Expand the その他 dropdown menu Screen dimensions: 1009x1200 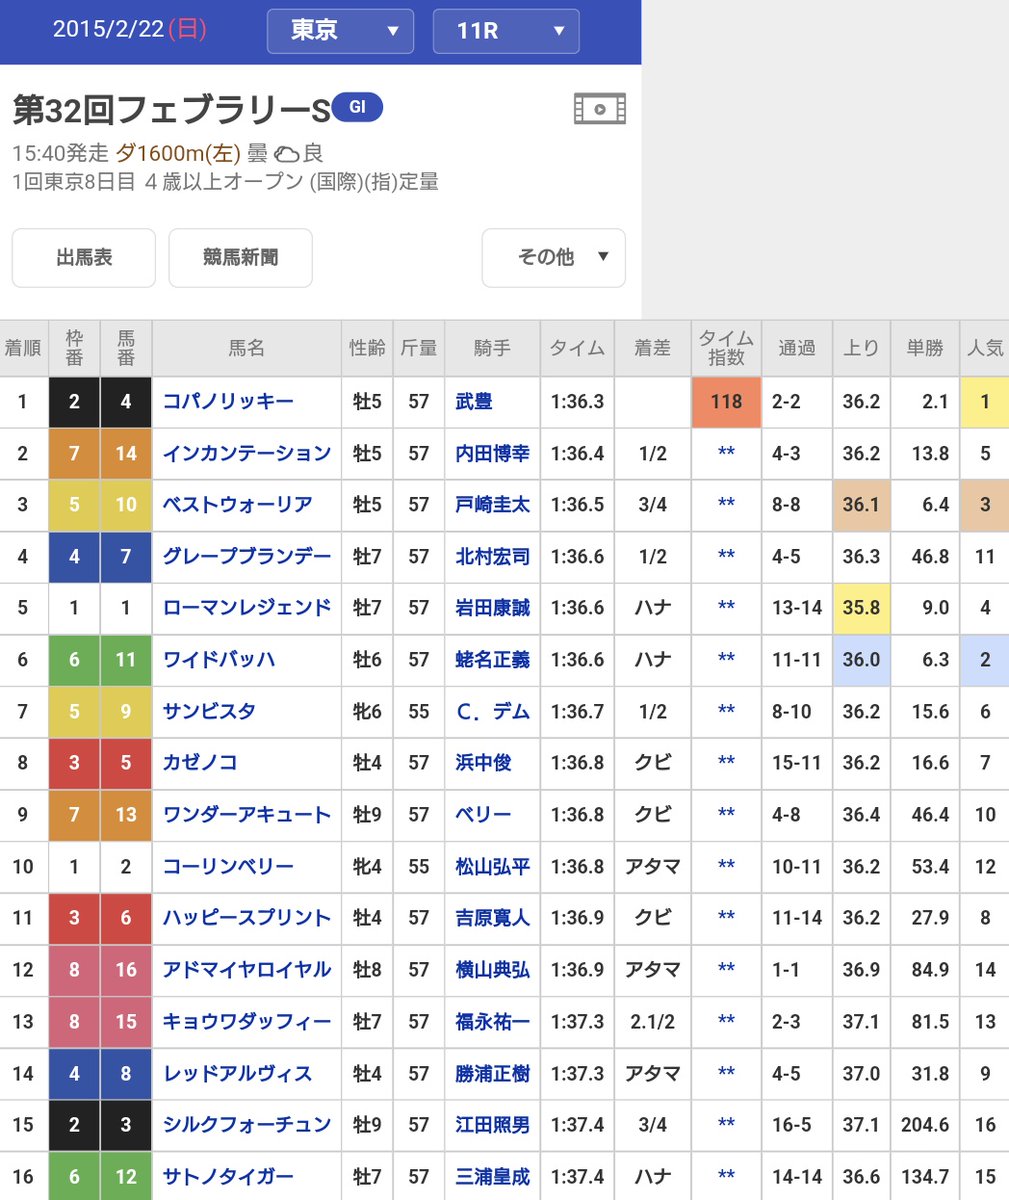click(554, 257)
